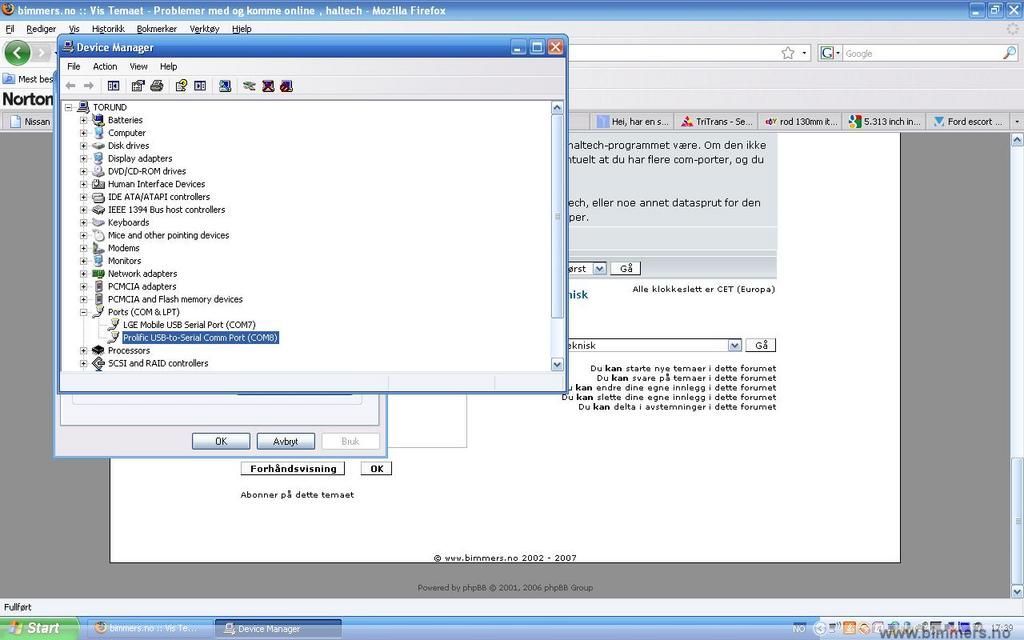The height and width of the screenshot is (640, 1024).
Task: Click the Disk drives device icon
Action: (x=98, y=146)
